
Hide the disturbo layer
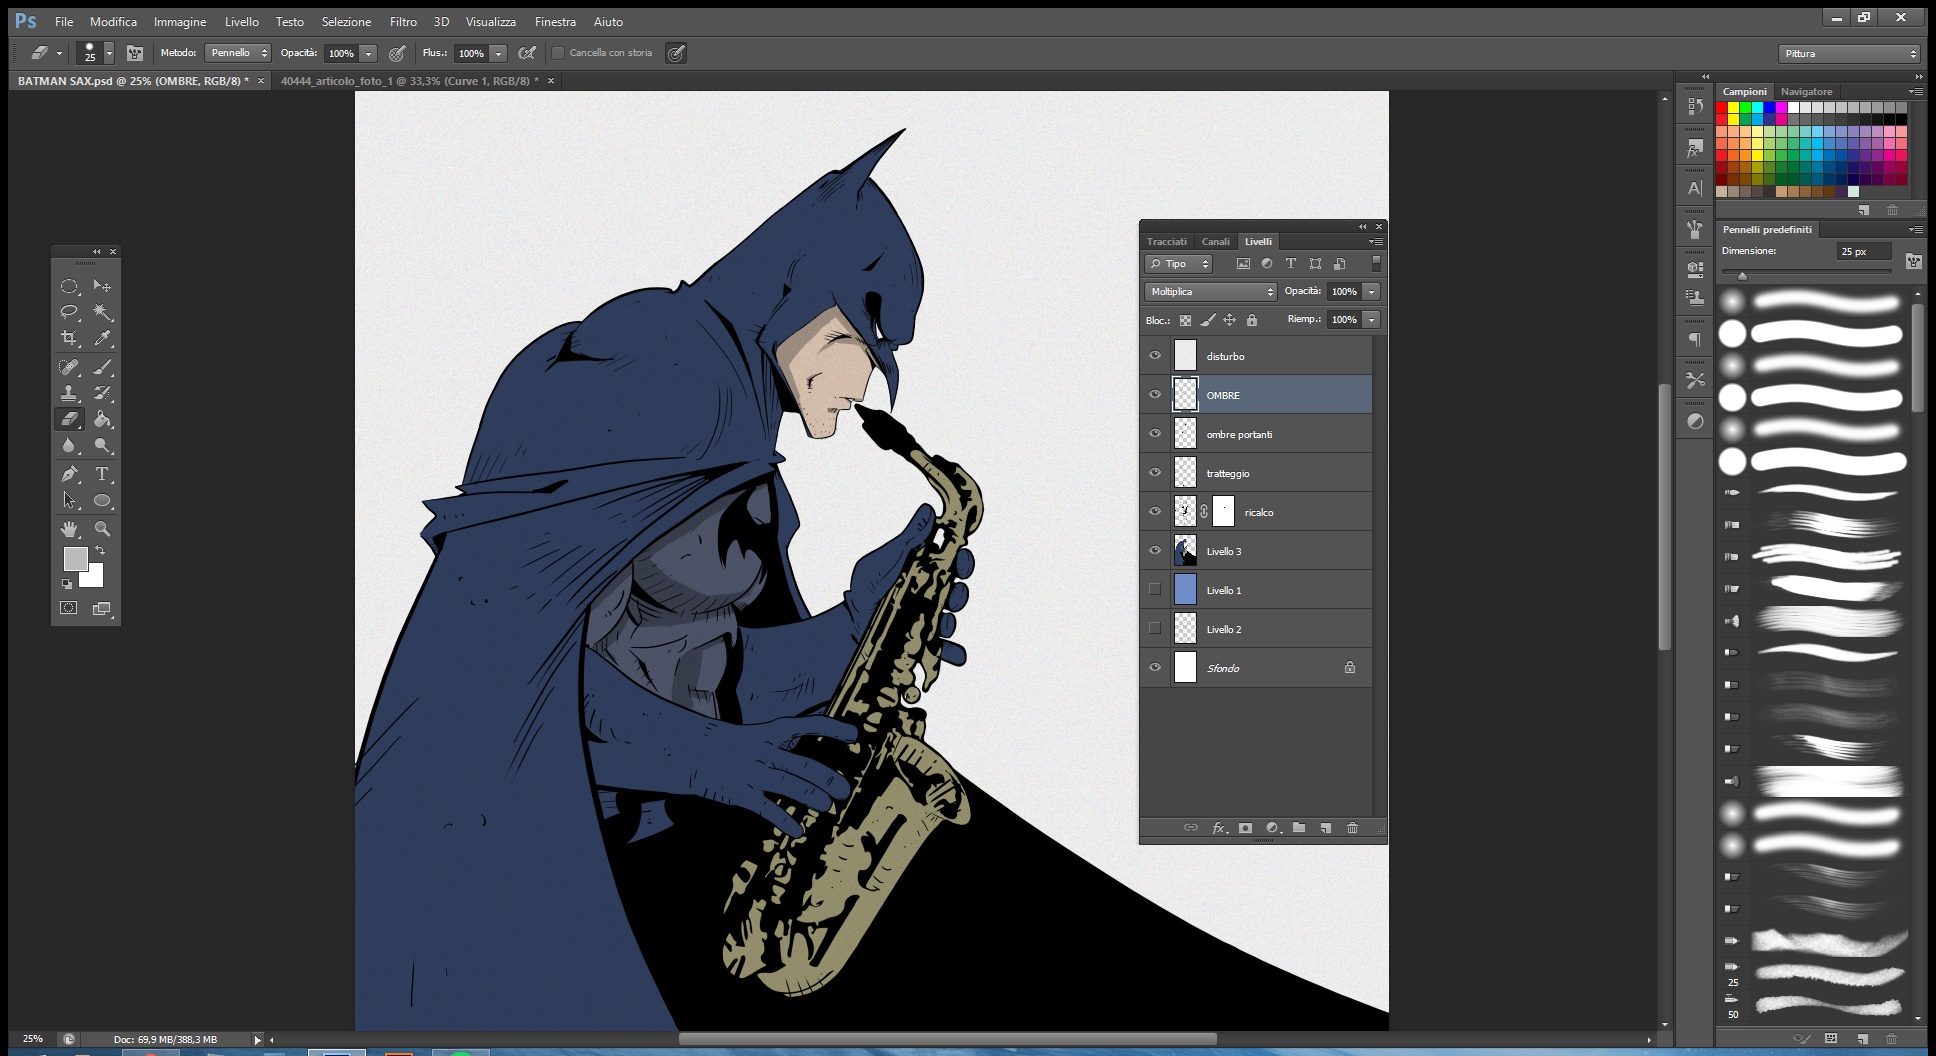tap(1155, 356)
